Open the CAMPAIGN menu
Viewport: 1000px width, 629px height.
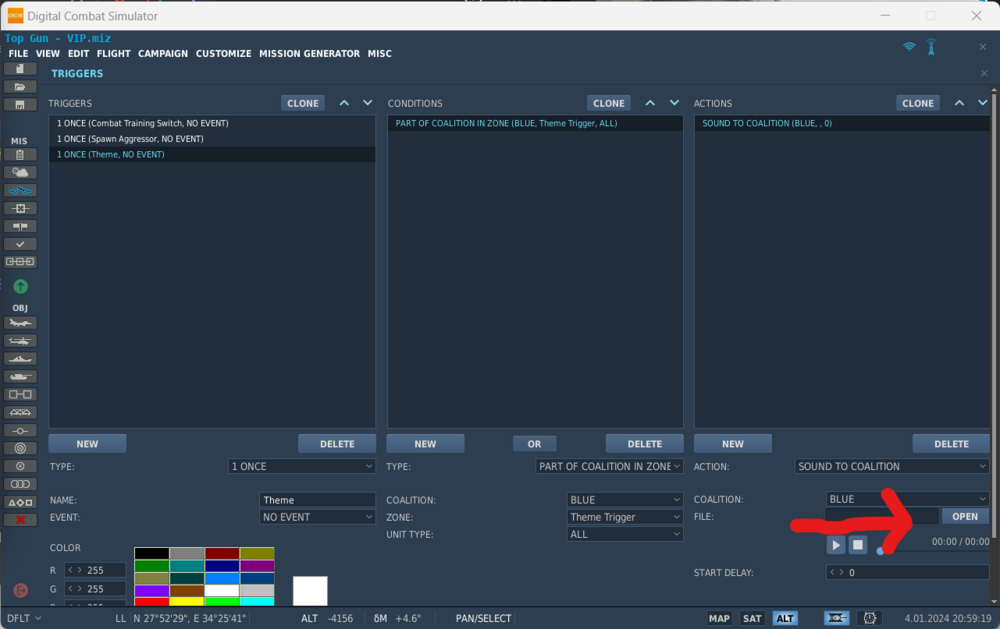tap(163, 54)
